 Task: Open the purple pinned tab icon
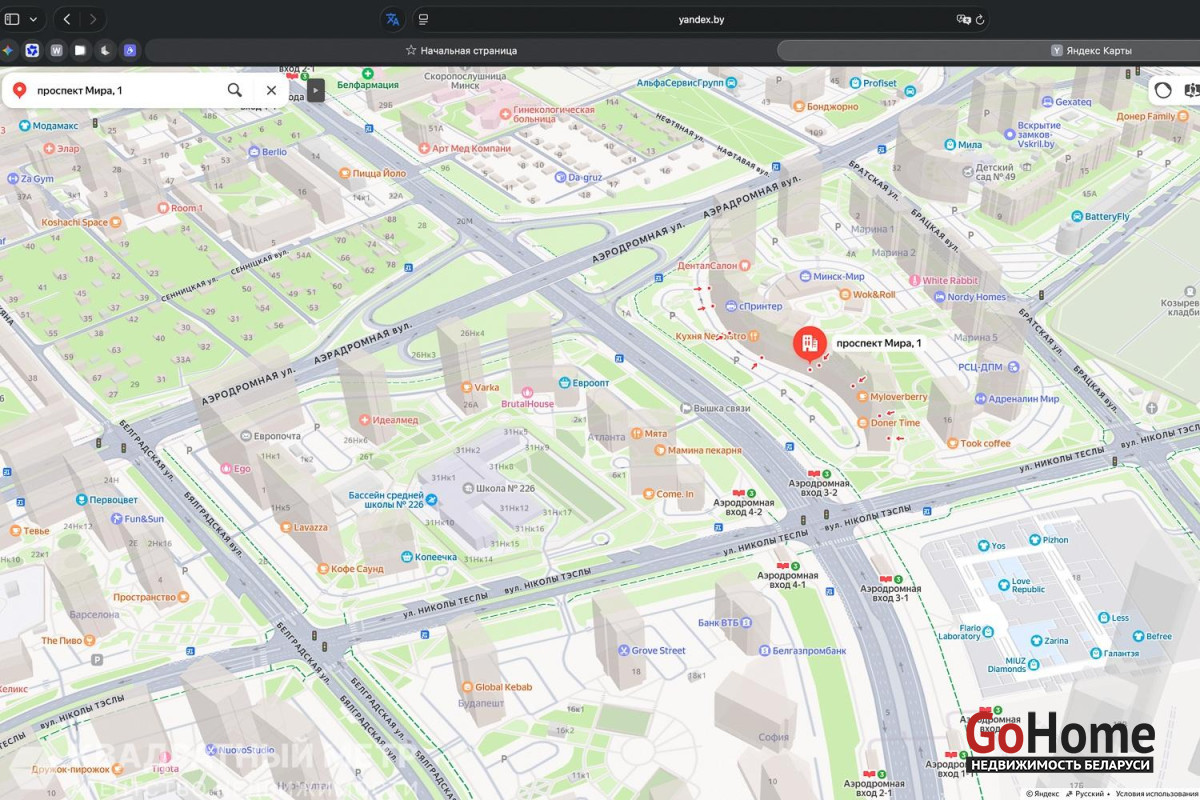pyautogui.click(x=130, y=50)
